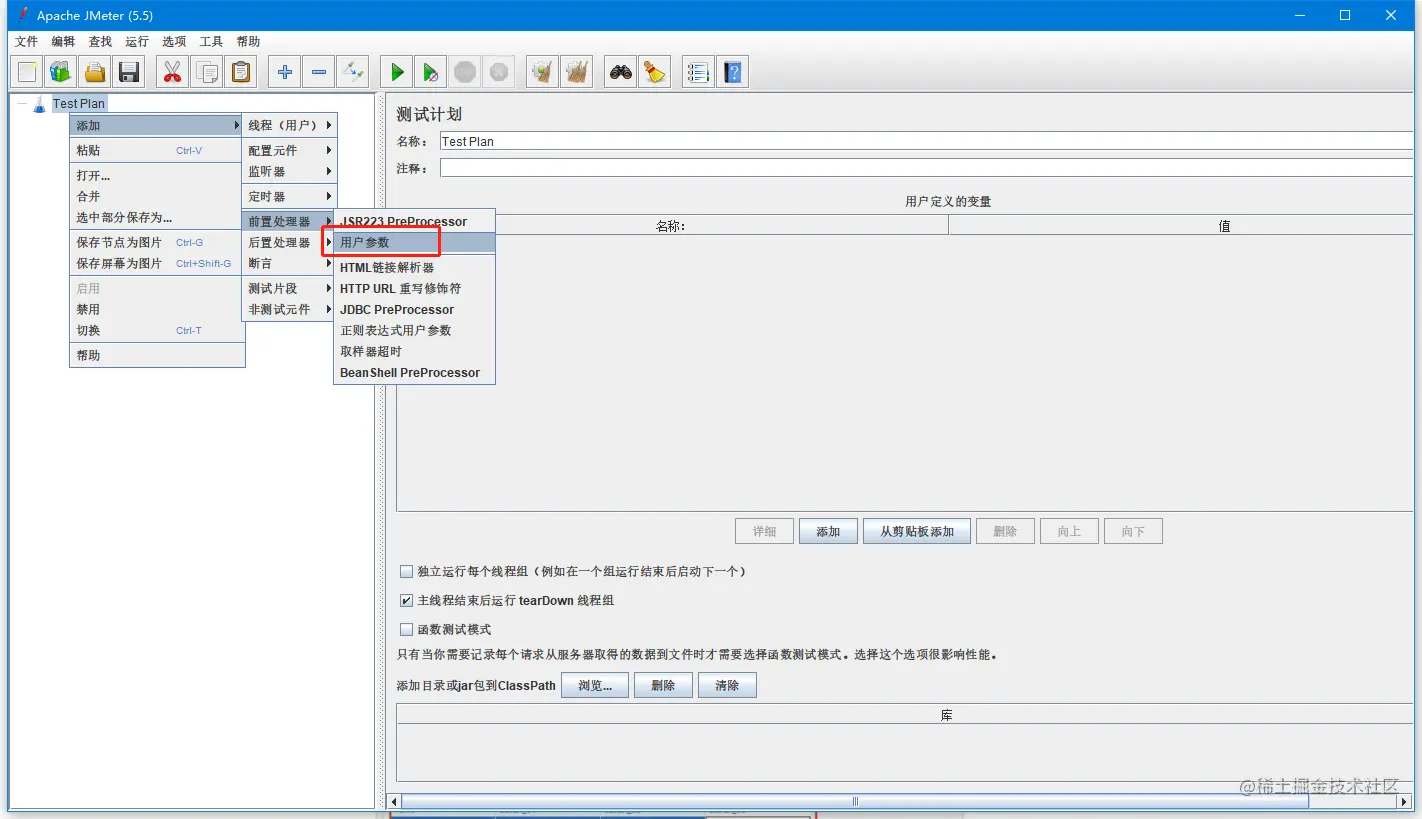The image size is (1422, 819).
Task: Click the JMeter feather icon in title bar
Action: [x=21, y=15]
